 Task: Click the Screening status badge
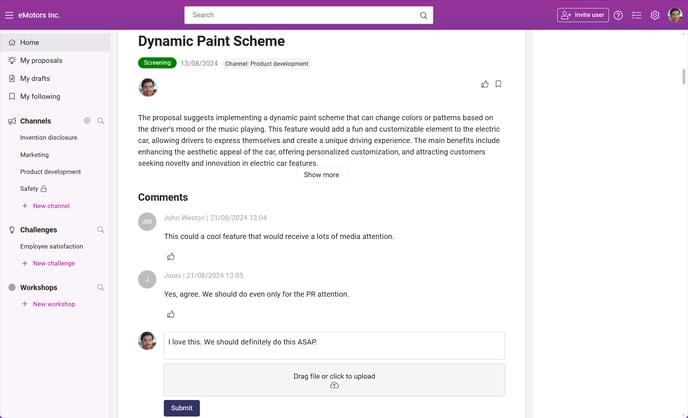[157, 63]
